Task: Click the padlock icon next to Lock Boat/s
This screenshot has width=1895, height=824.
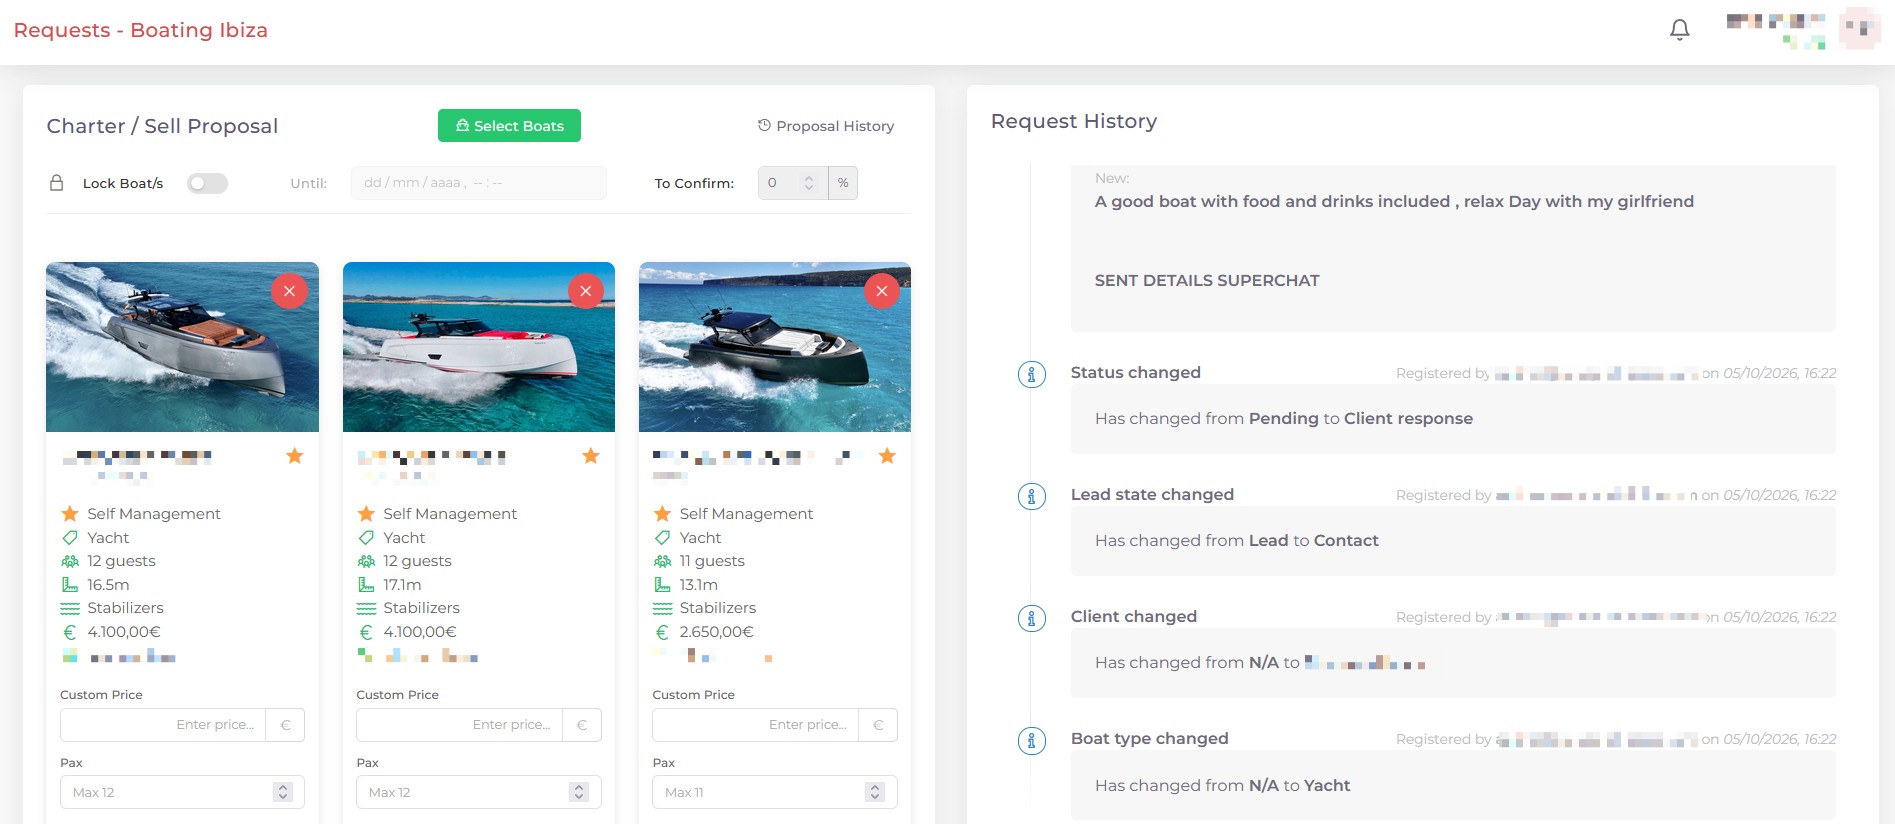Action: [x=57, y=183]
